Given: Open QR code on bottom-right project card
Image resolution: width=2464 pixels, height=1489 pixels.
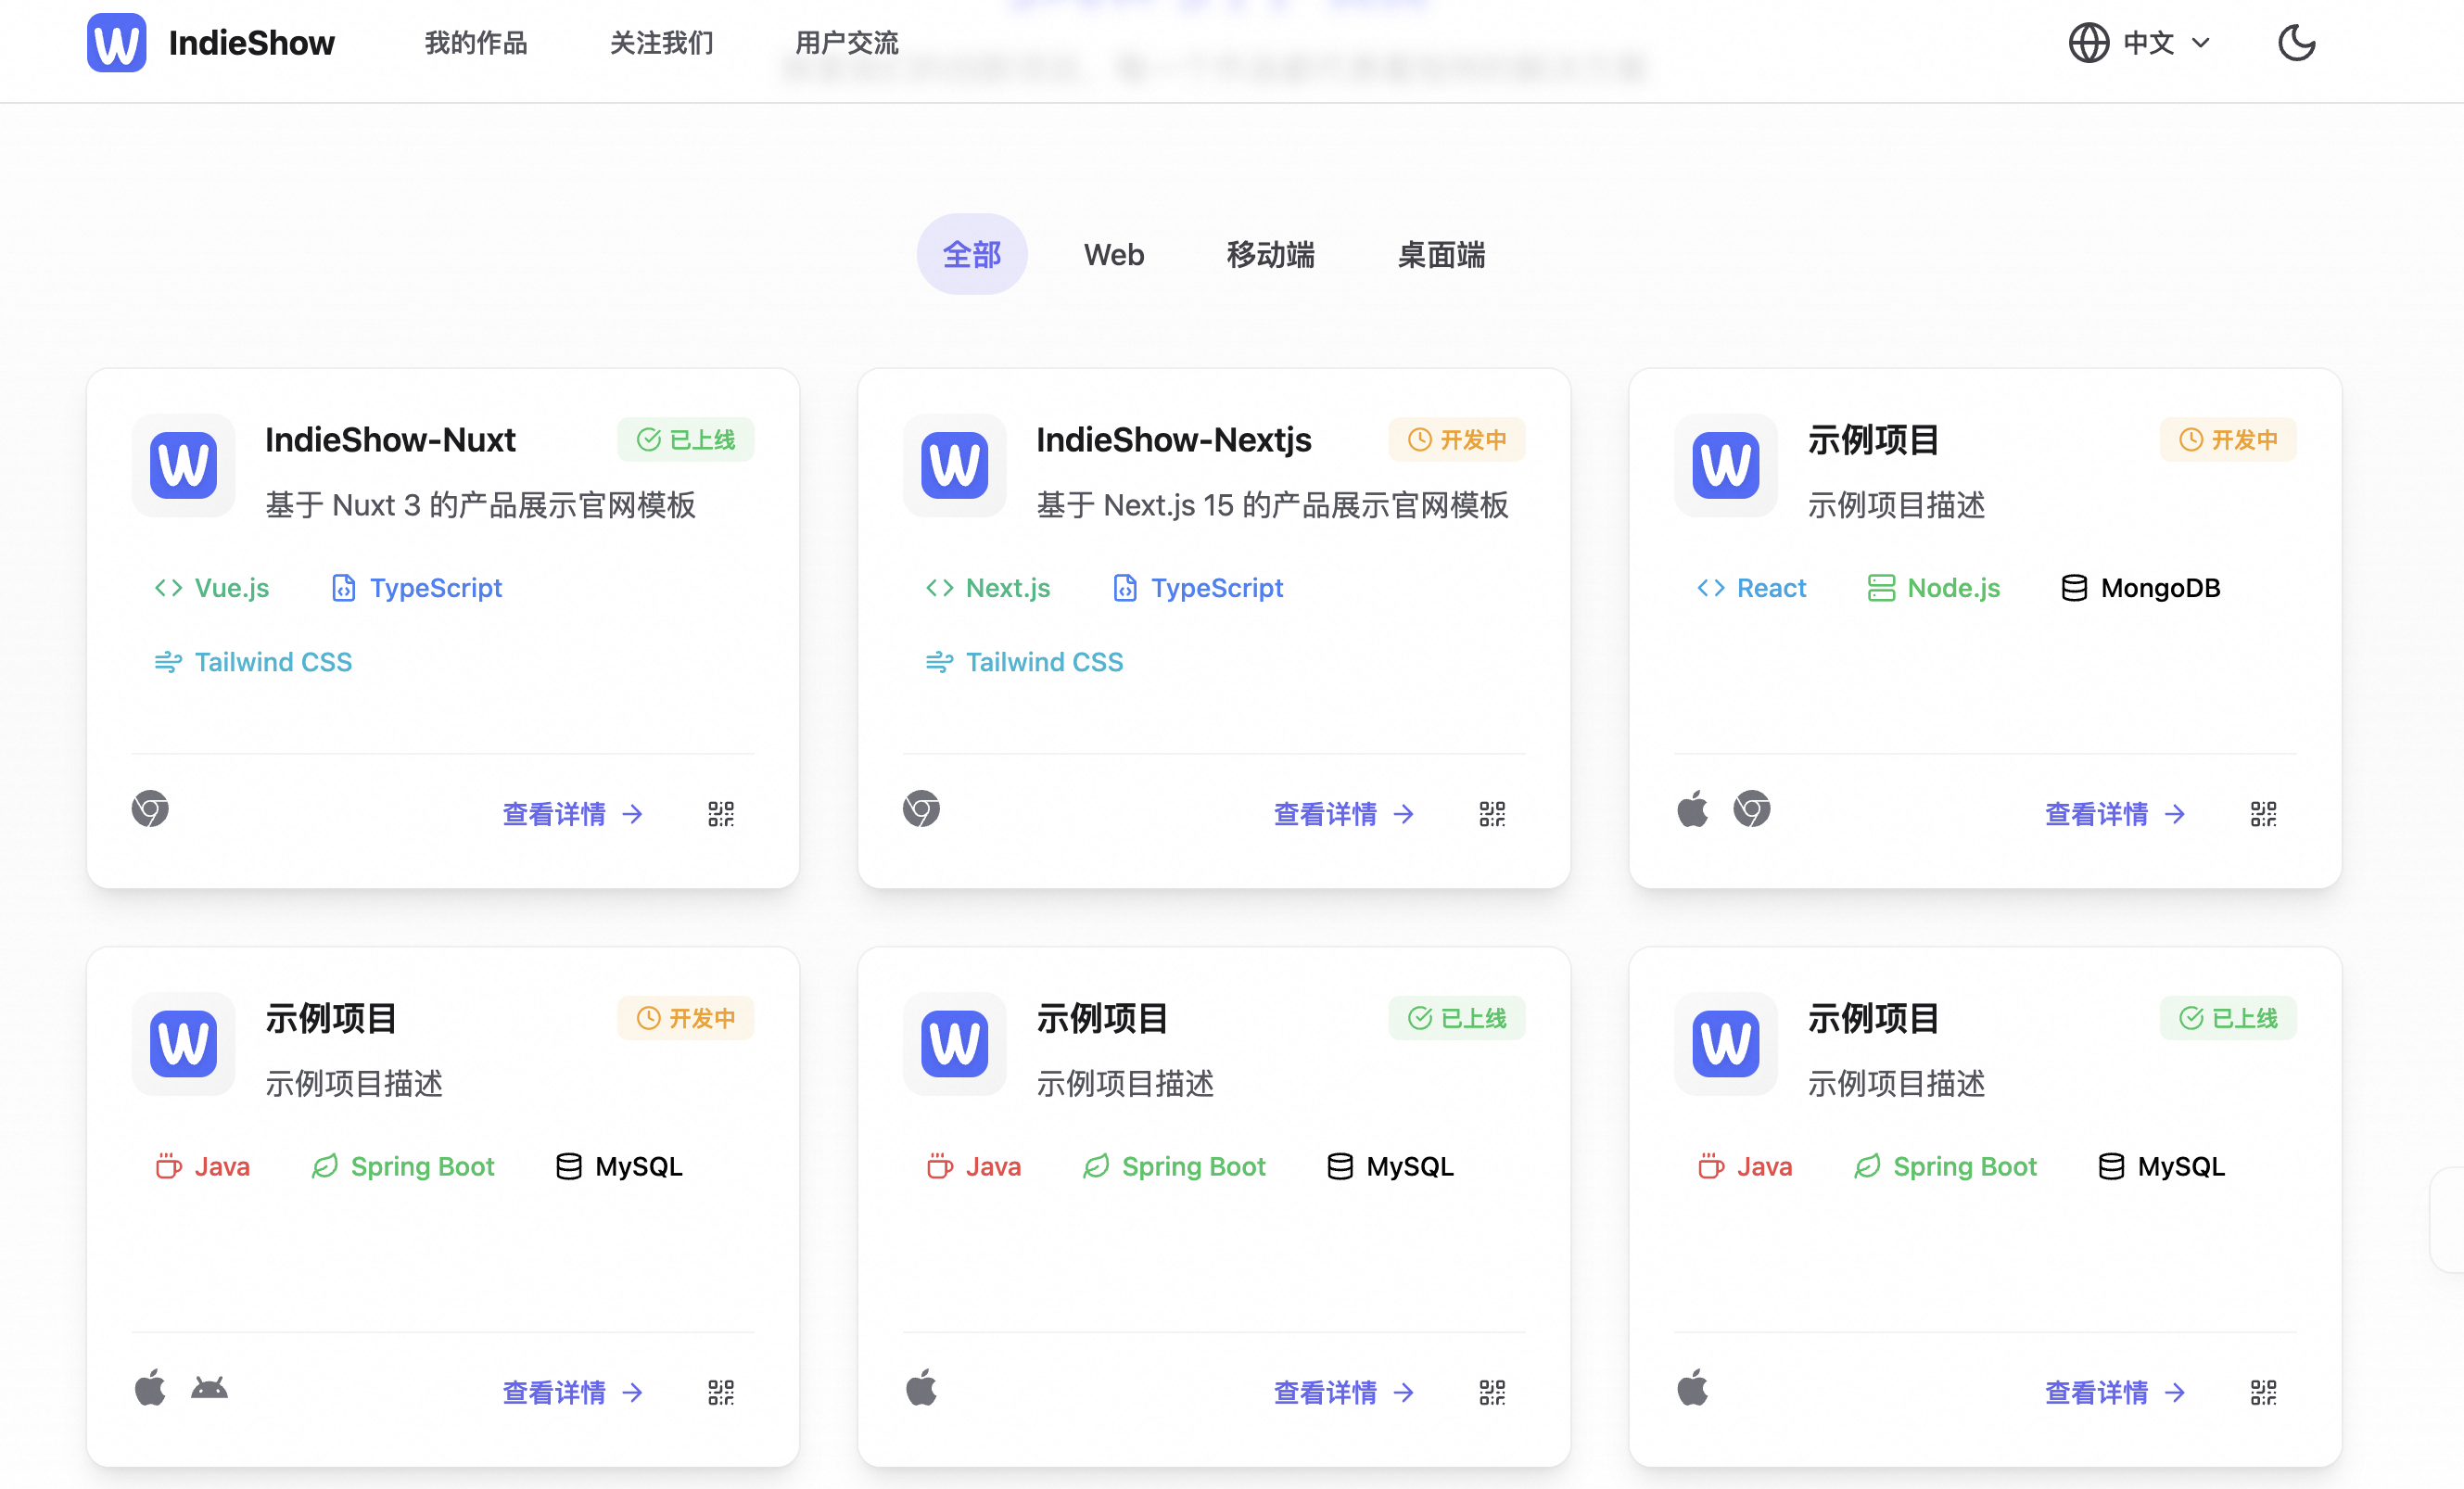Looking at the screenshot, I should click(x=2263, y=1392).
